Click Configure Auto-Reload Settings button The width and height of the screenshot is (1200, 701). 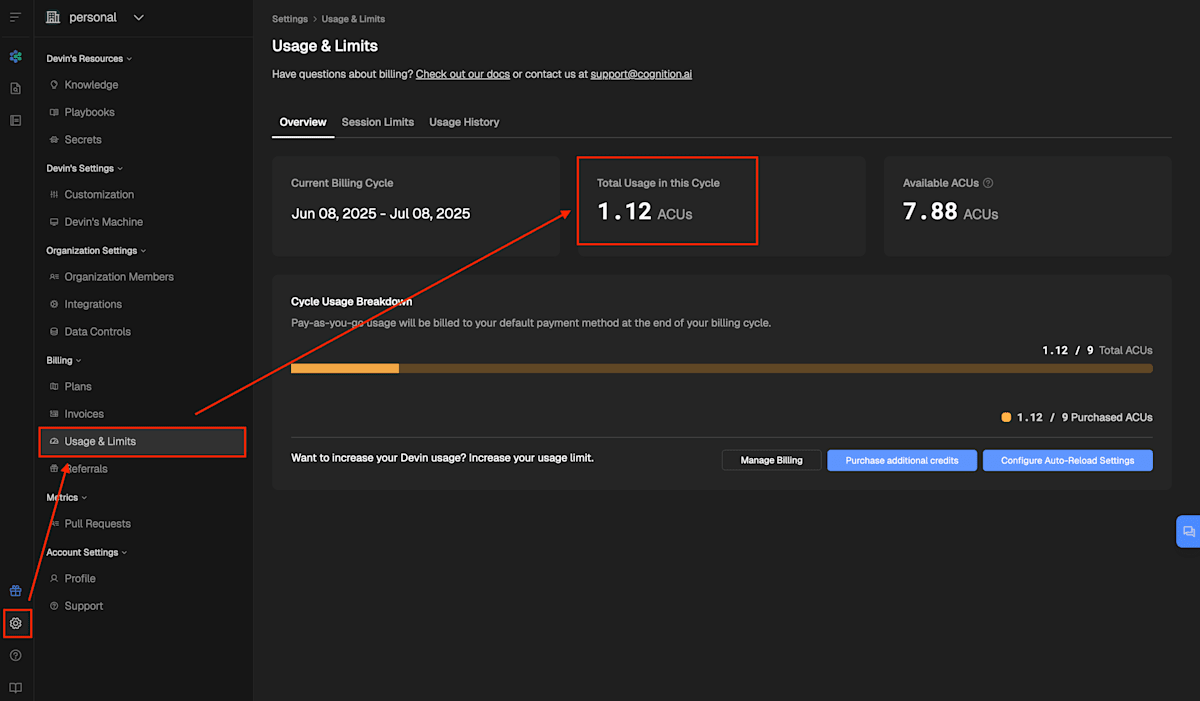(x=1068, y=460)
